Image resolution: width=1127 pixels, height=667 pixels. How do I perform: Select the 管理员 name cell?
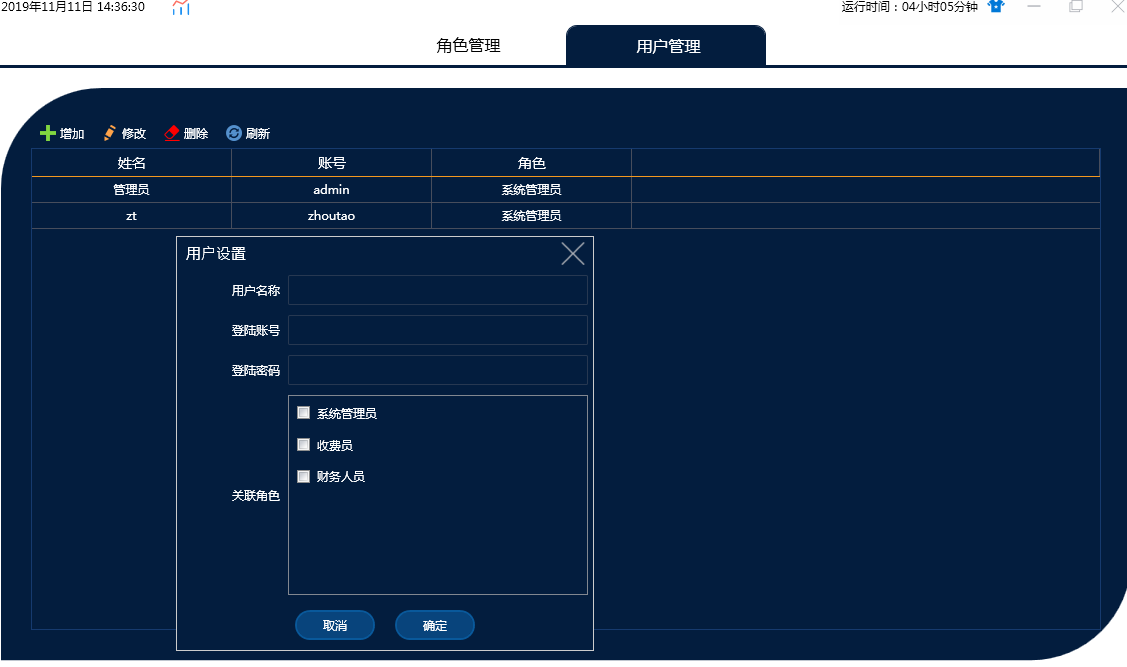(132, 190)
